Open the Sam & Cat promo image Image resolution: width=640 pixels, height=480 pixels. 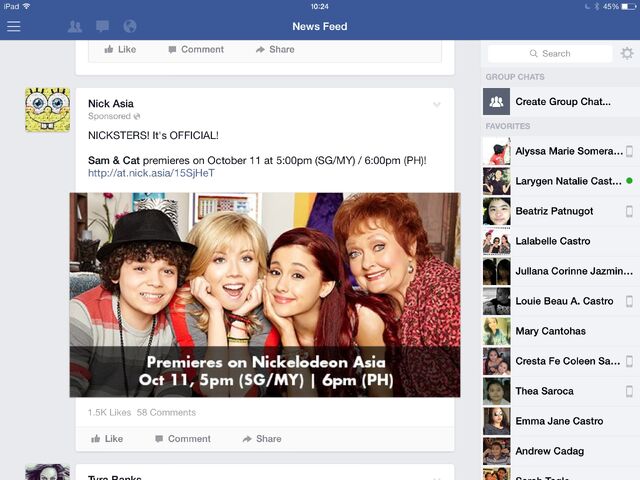click(x=265, y=295)
